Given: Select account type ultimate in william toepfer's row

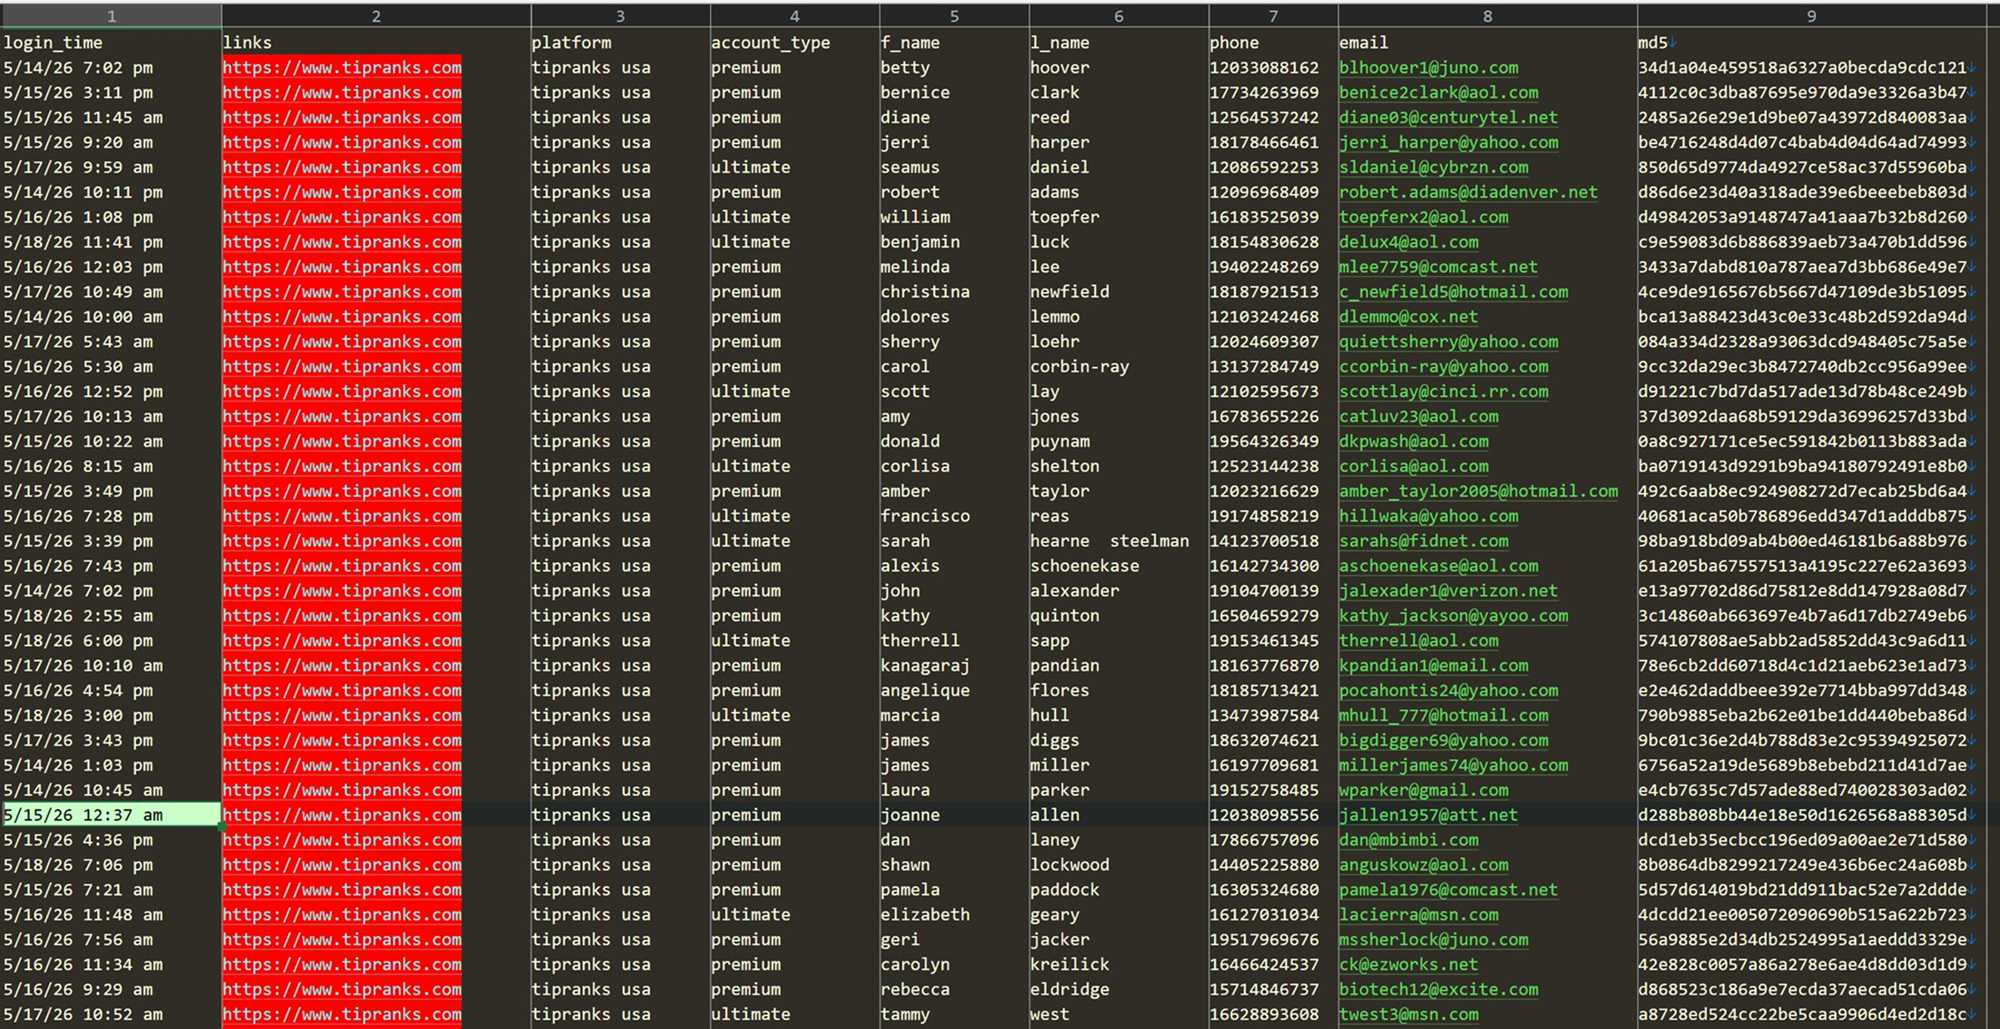Looking at the screenshot, I should [x=751, y=217].
